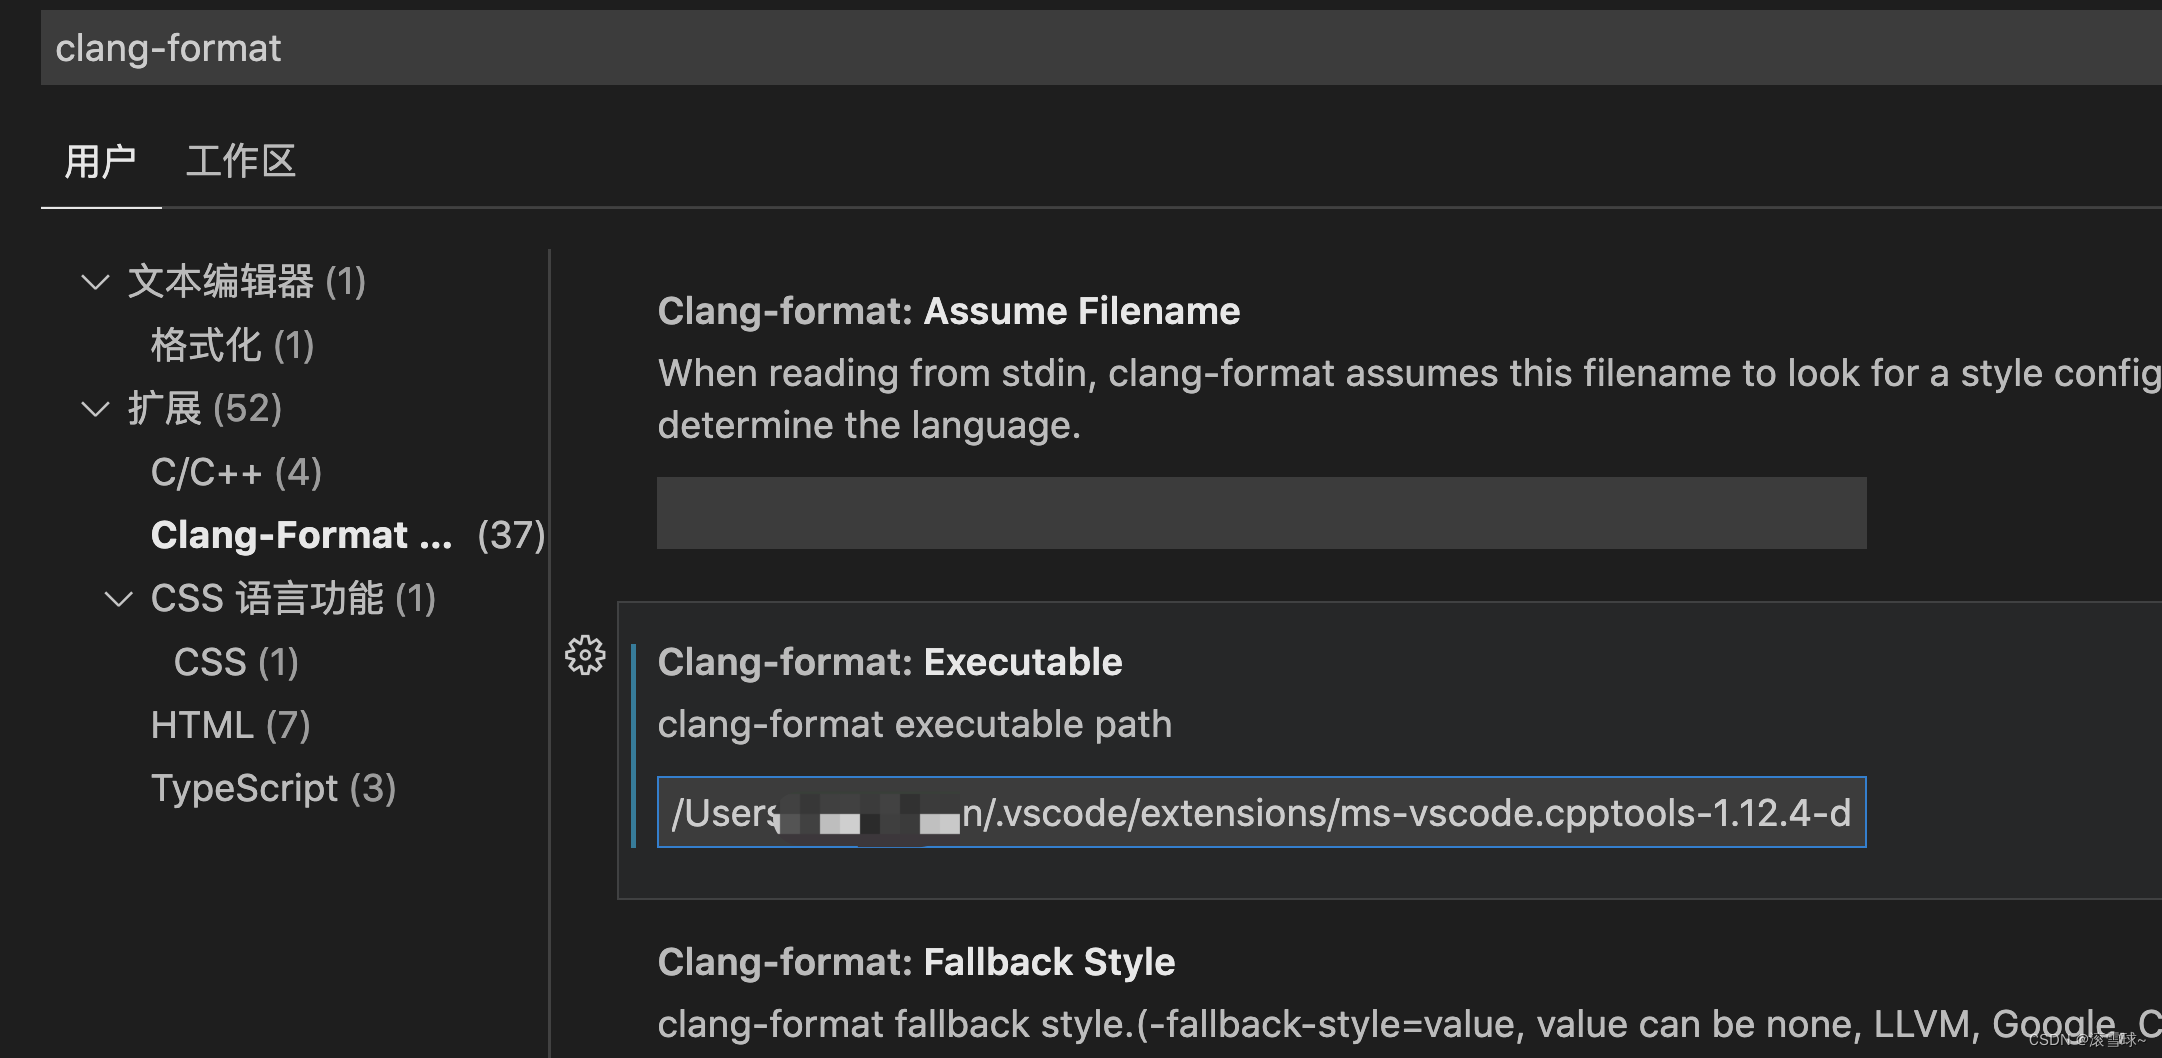2162x1058 pixels.
Task: Click the Clang-format: Fallback Style title
Action: click(x=916, y=962)
